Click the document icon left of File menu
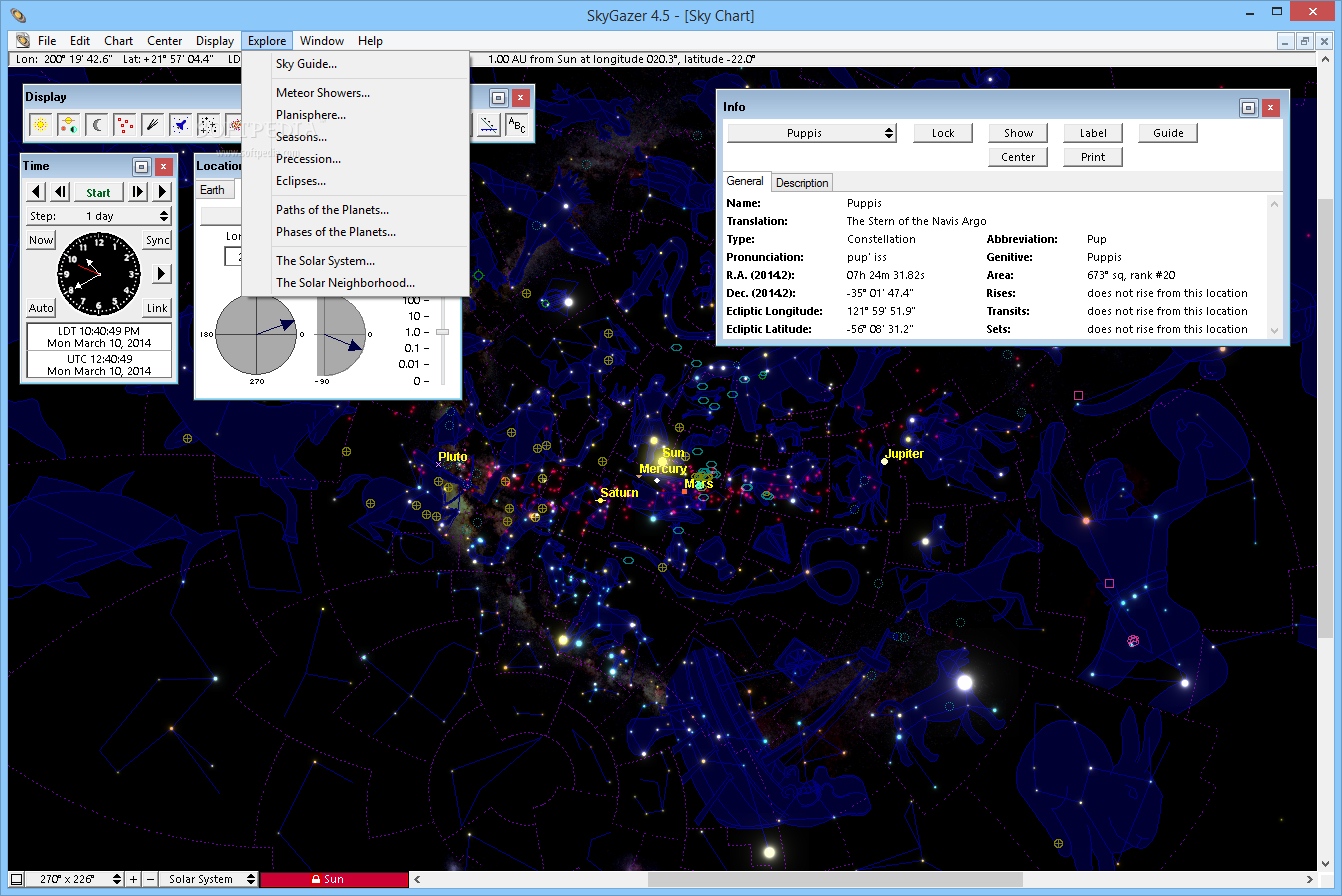Screen dimensions: 1342x896 click(22, 41)
